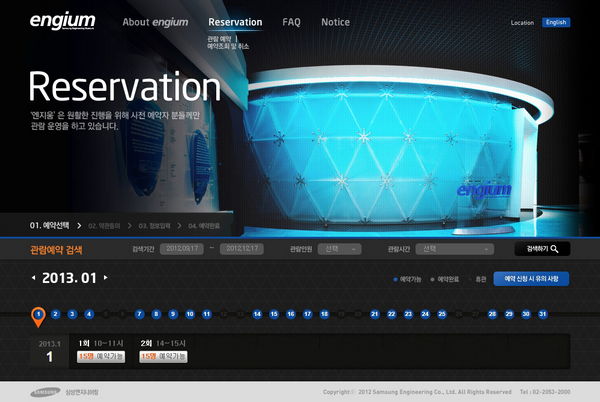Select day 3 on the calendar timeline
This screenshot has height=402, width=600.
[x=72, y=314]
